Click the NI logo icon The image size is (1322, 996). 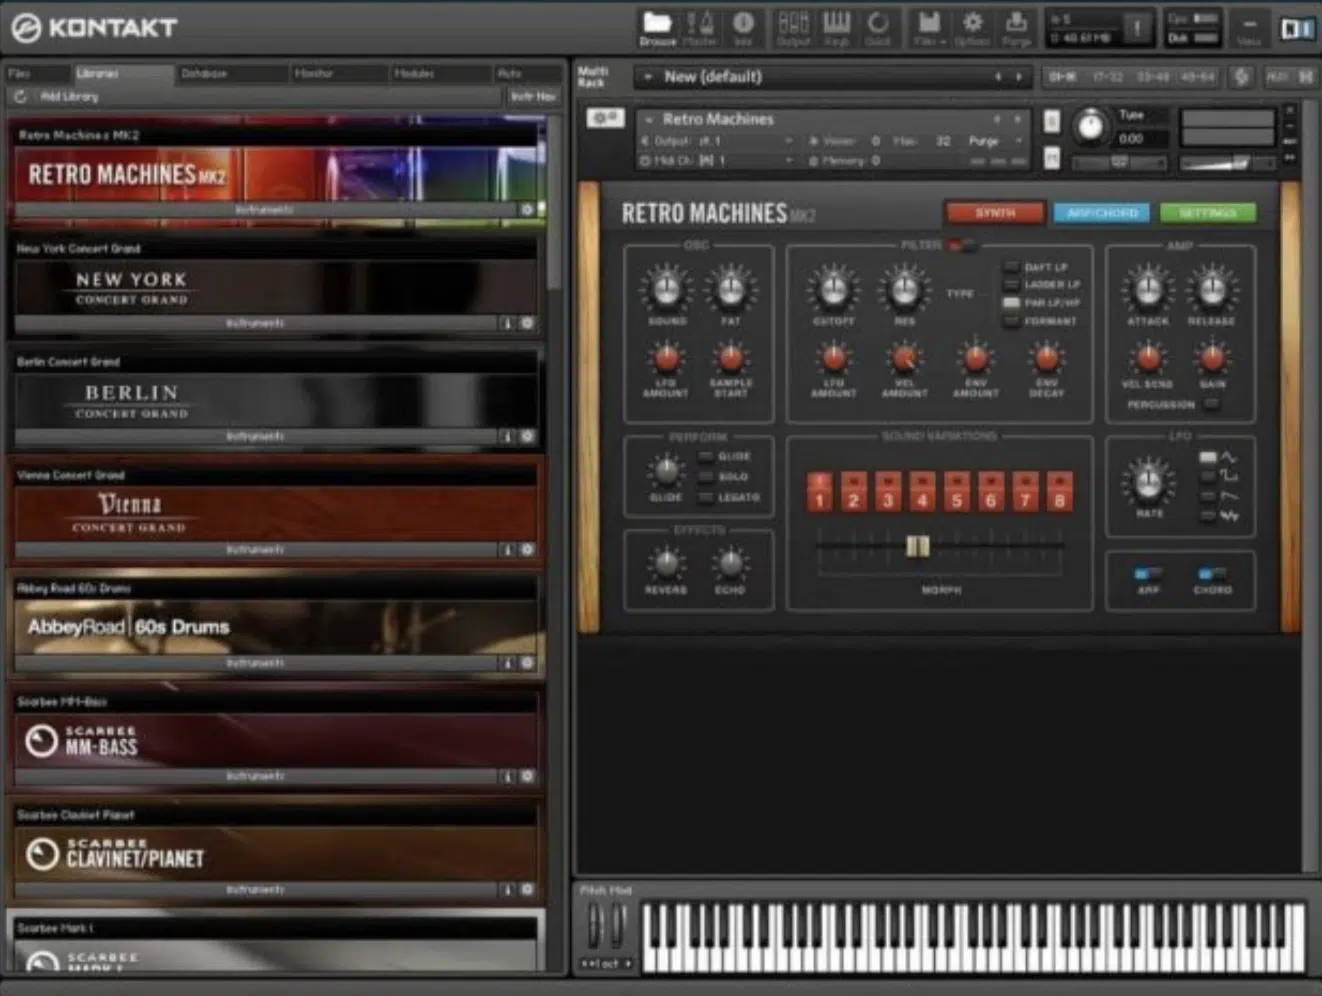[x=1297, y=28]
